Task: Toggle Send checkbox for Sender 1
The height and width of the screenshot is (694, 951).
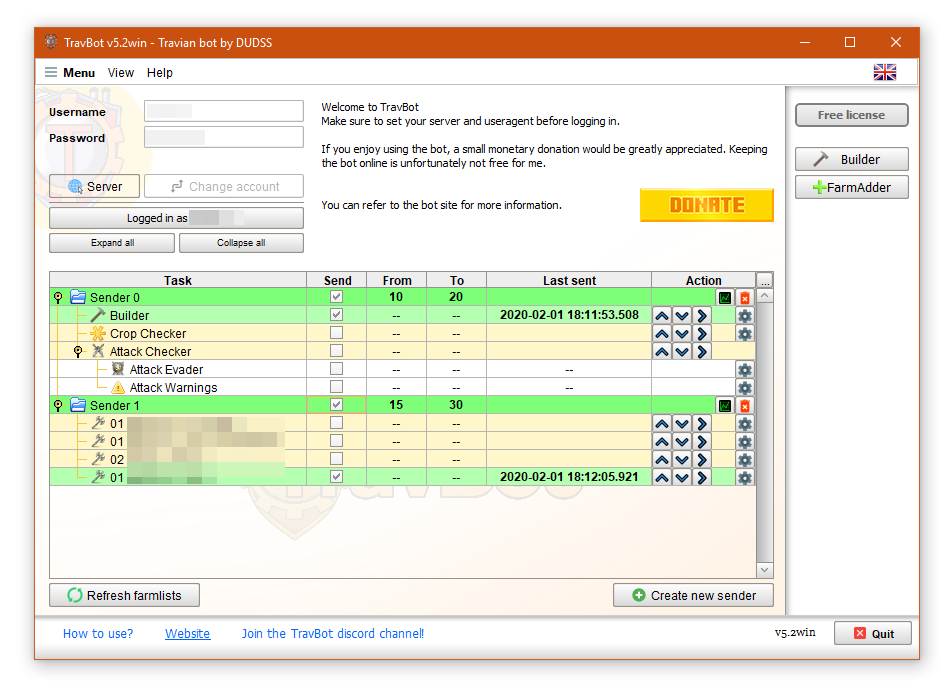Action: click(336, 405)
